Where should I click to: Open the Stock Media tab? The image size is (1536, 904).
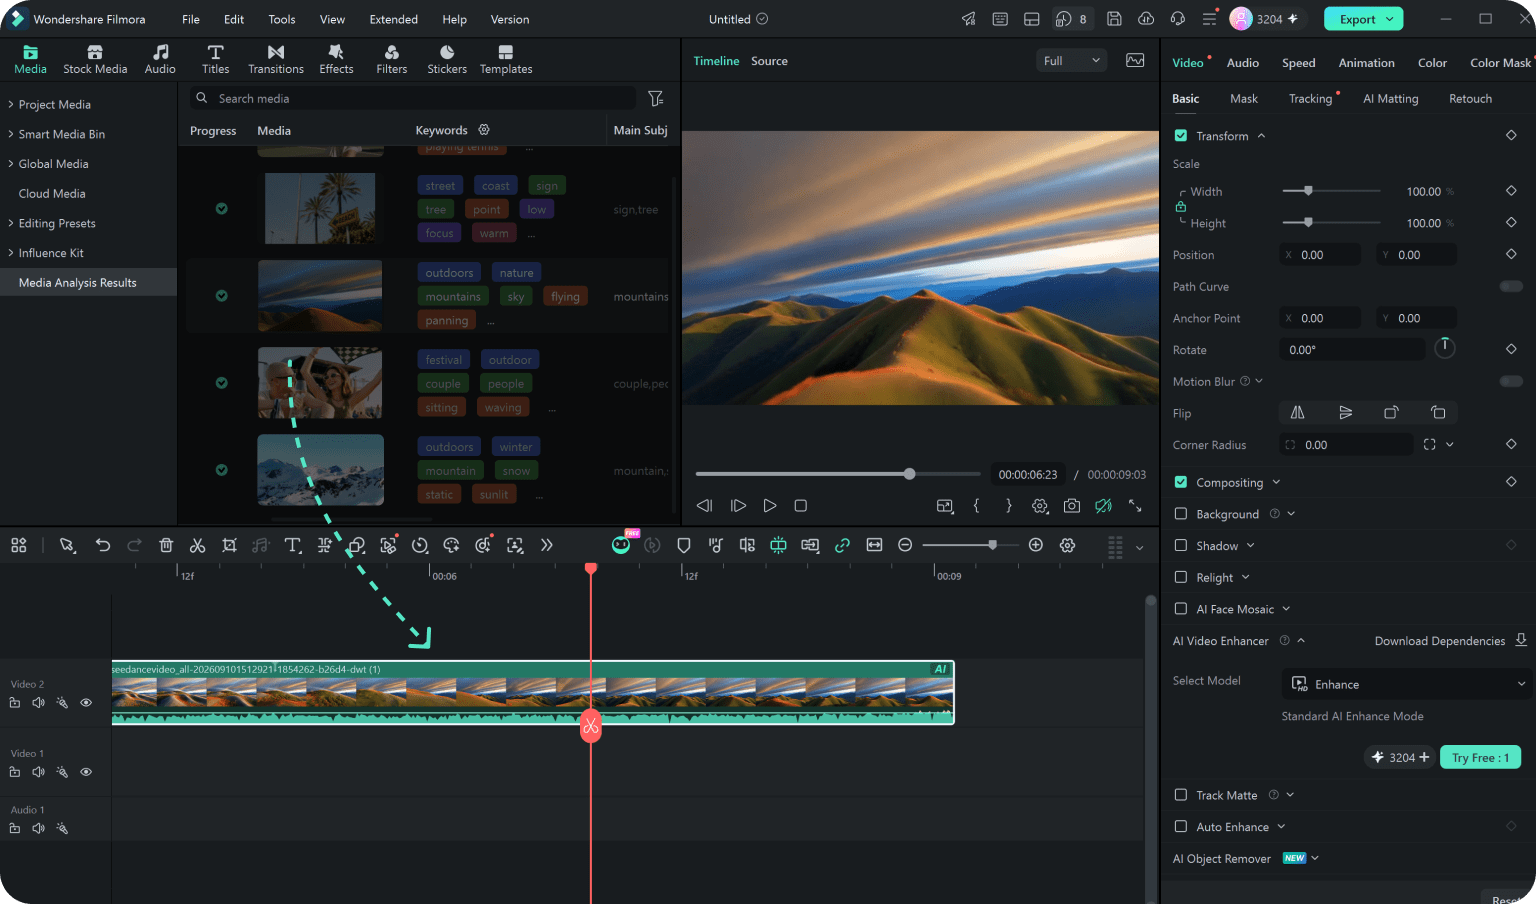tap(95, 60)
